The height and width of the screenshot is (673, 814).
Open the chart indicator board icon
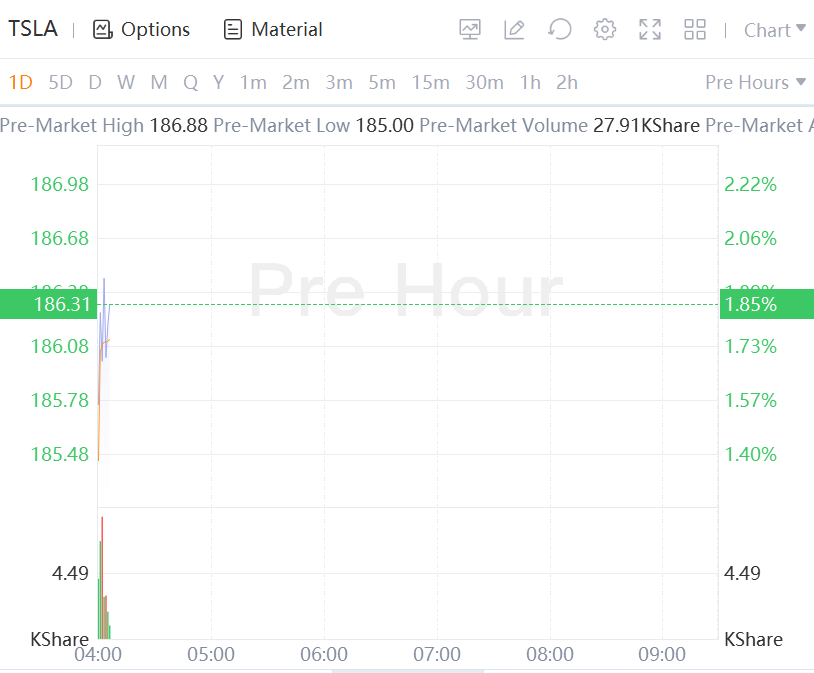(x=470, y=30)
